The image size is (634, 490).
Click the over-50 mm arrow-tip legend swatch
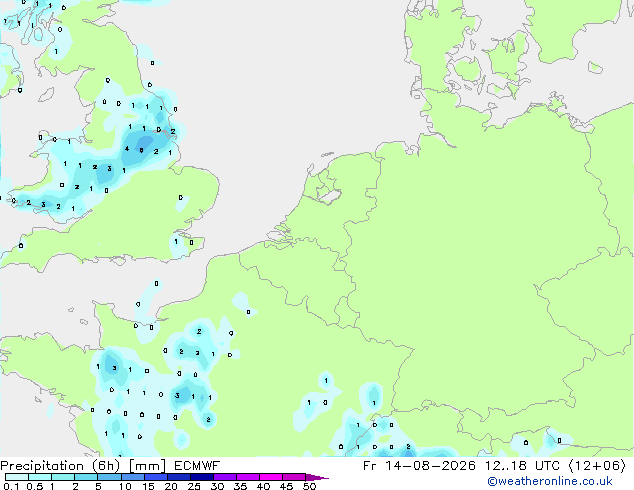pos(317,477)
